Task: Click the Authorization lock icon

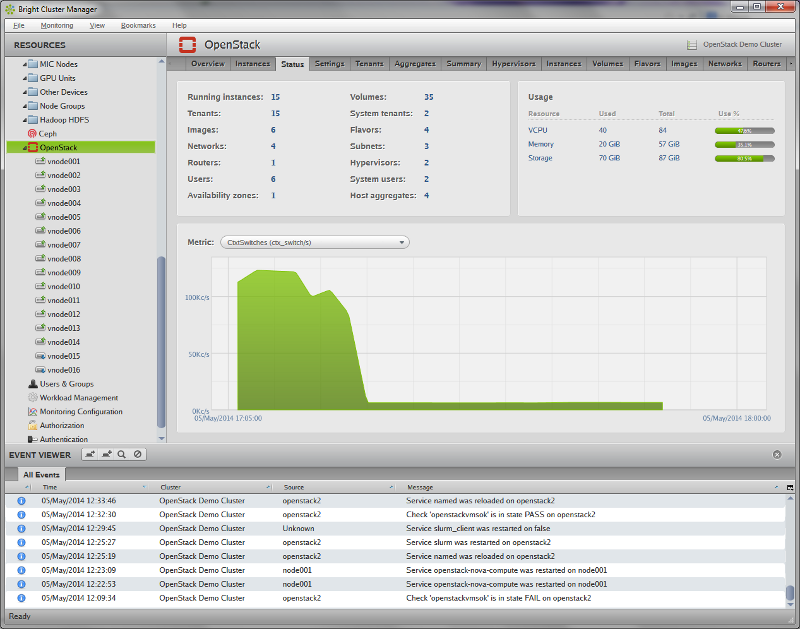Action: coord(33,425)
